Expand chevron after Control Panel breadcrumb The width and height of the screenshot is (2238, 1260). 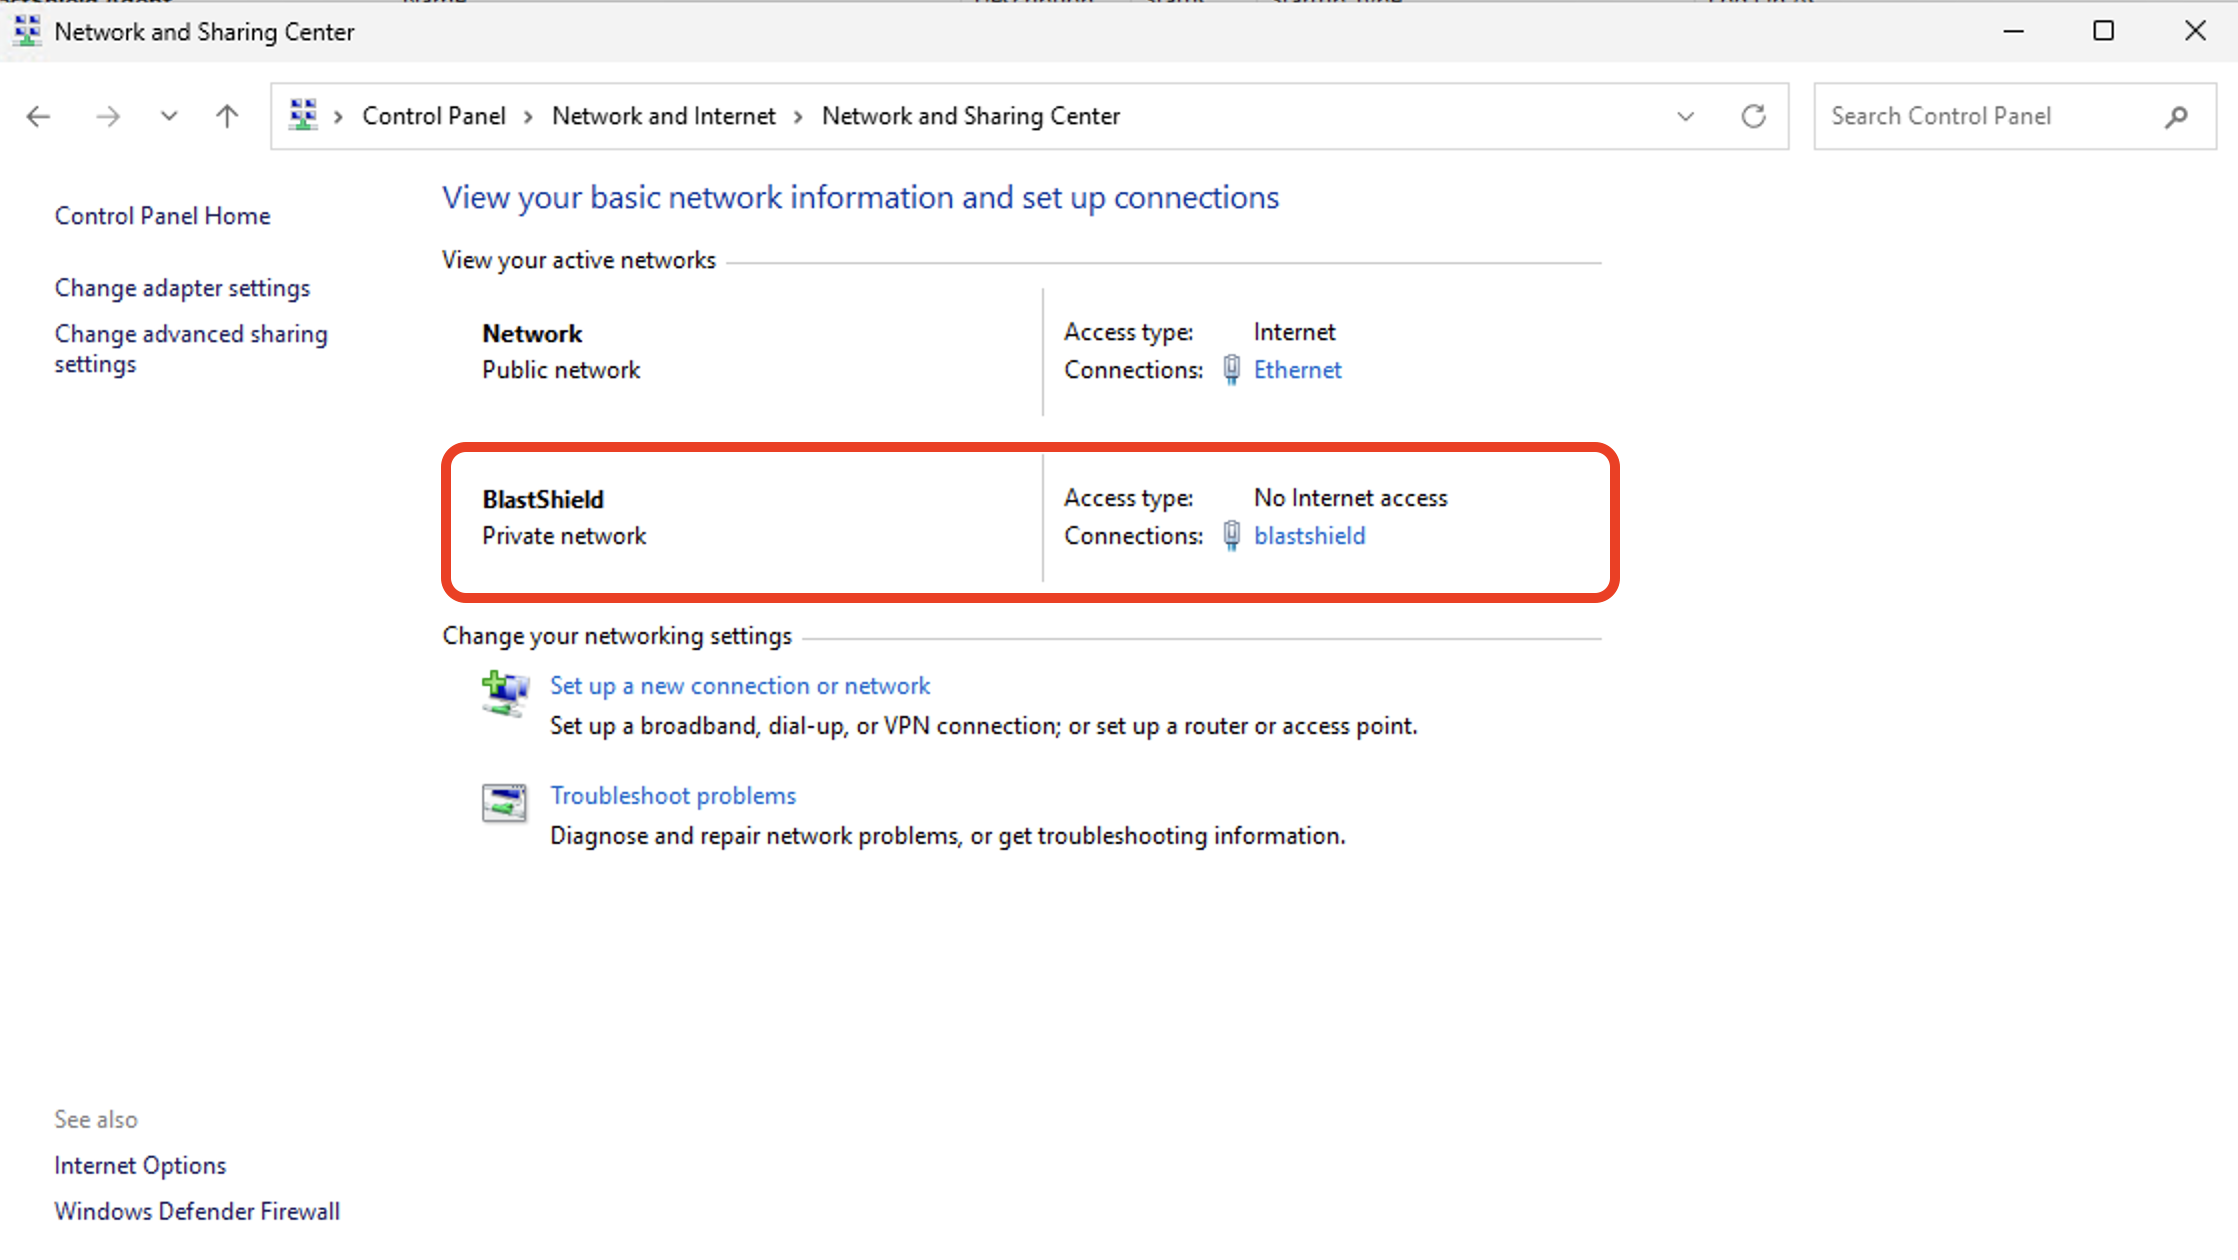(528, 117)
